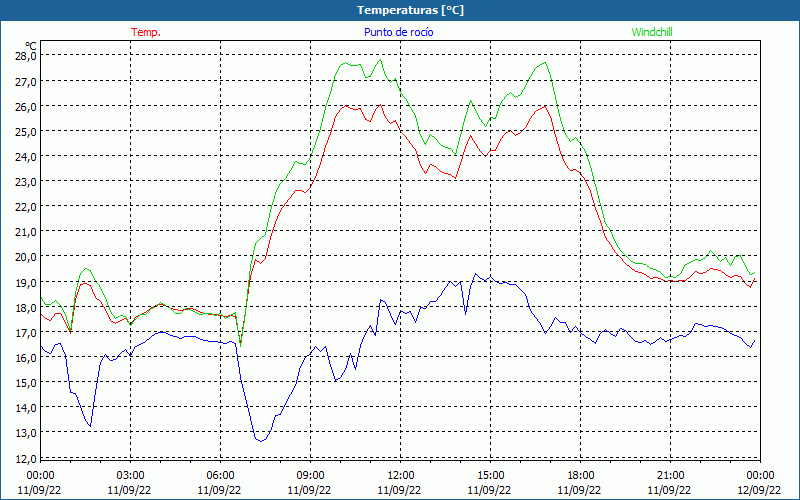This screenshot has width=800, height=500.
Task: Click the 21:00 time axis label
Action: [670, 476]
